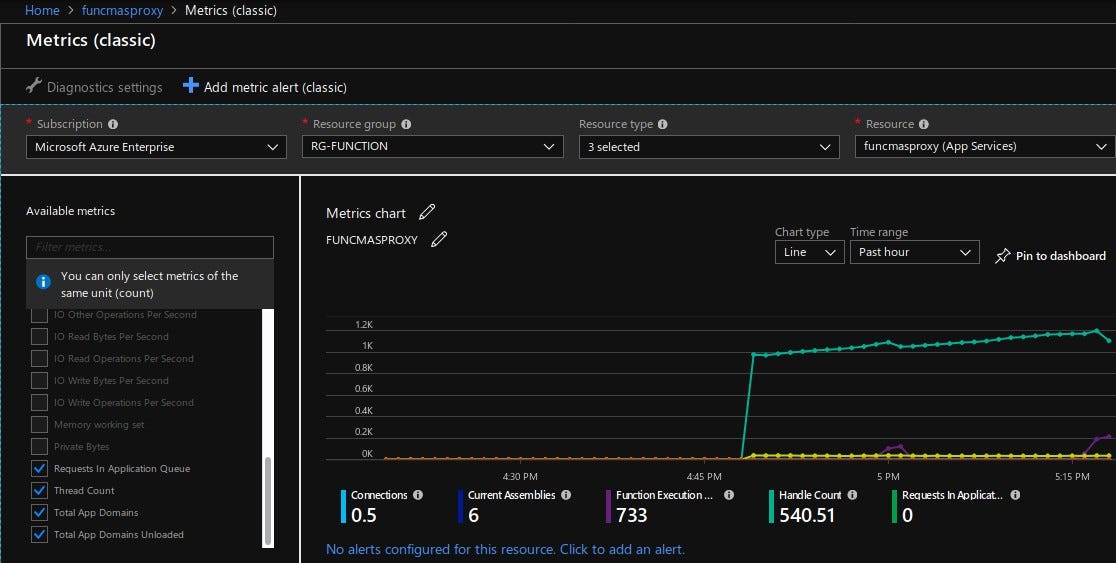Click info icon next to Resource label
Screen dimensions: 1116x563
[924, 124]
